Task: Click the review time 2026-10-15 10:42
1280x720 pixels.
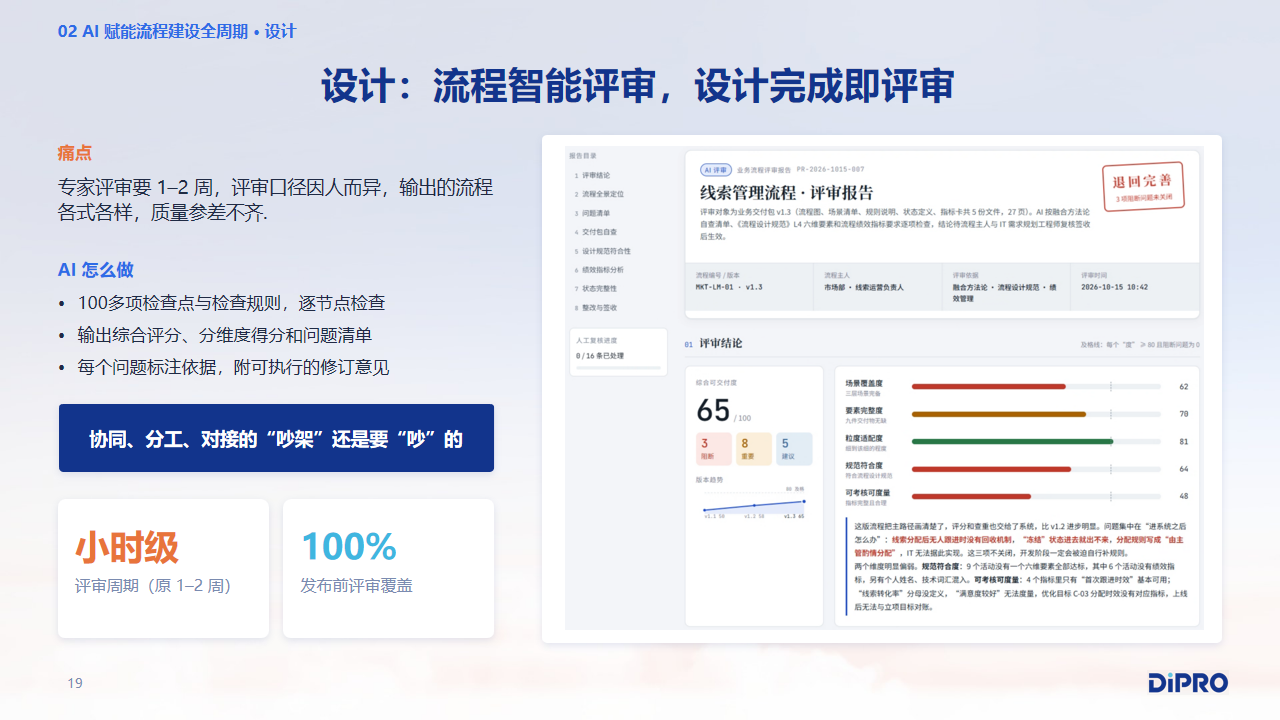Action: pos(1114,287)
